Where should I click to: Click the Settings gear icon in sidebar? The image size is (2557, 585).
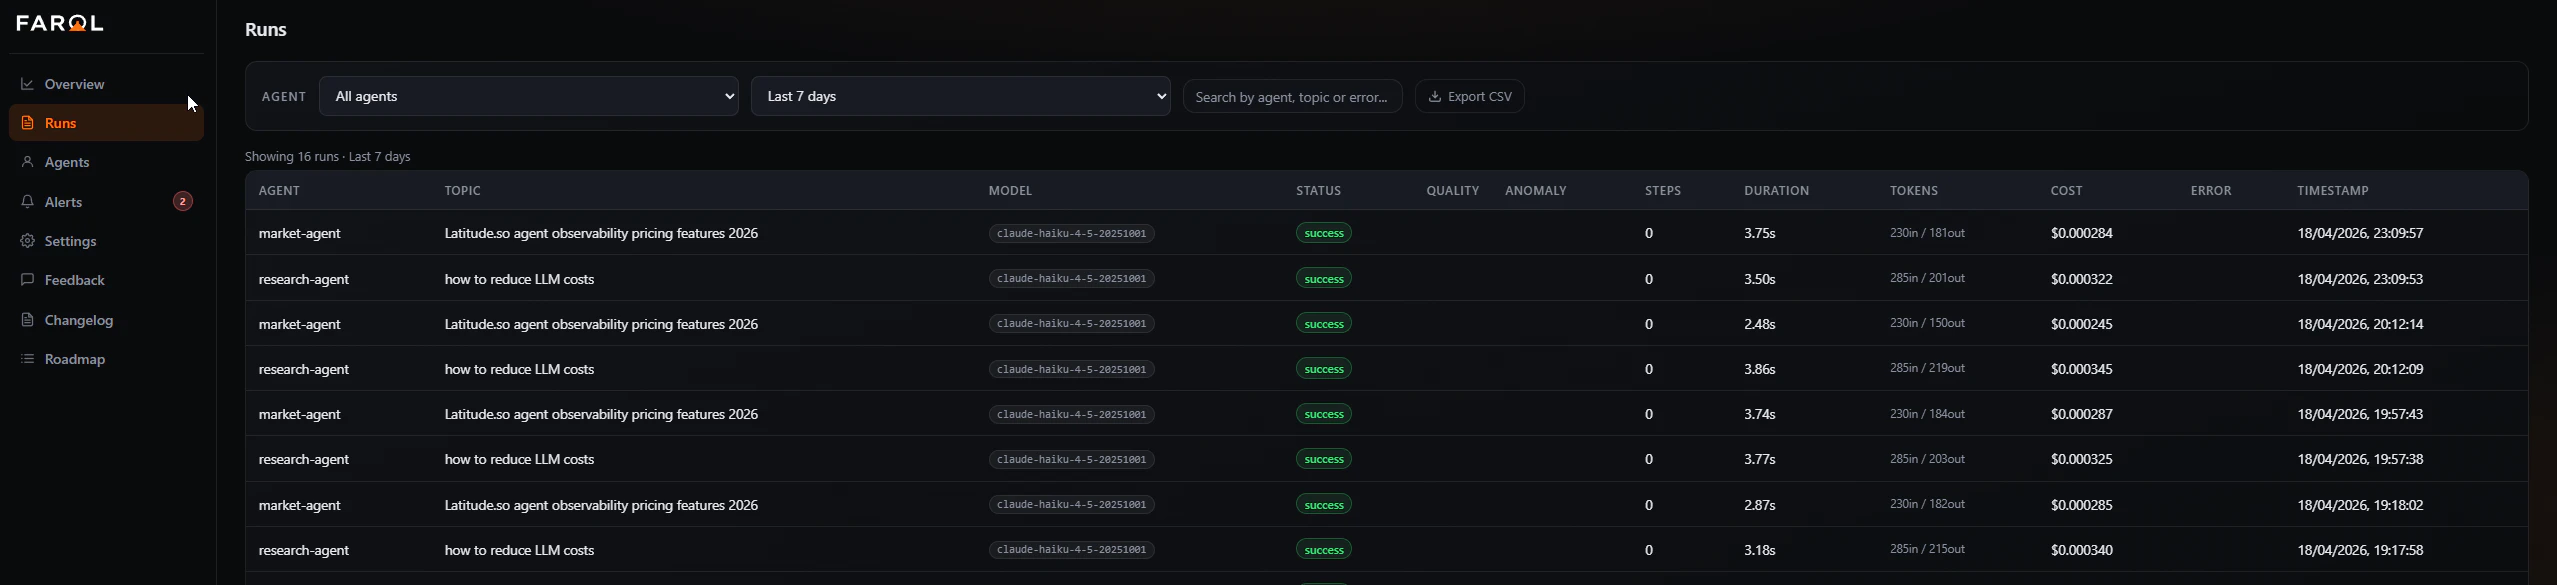coord(27,241)
